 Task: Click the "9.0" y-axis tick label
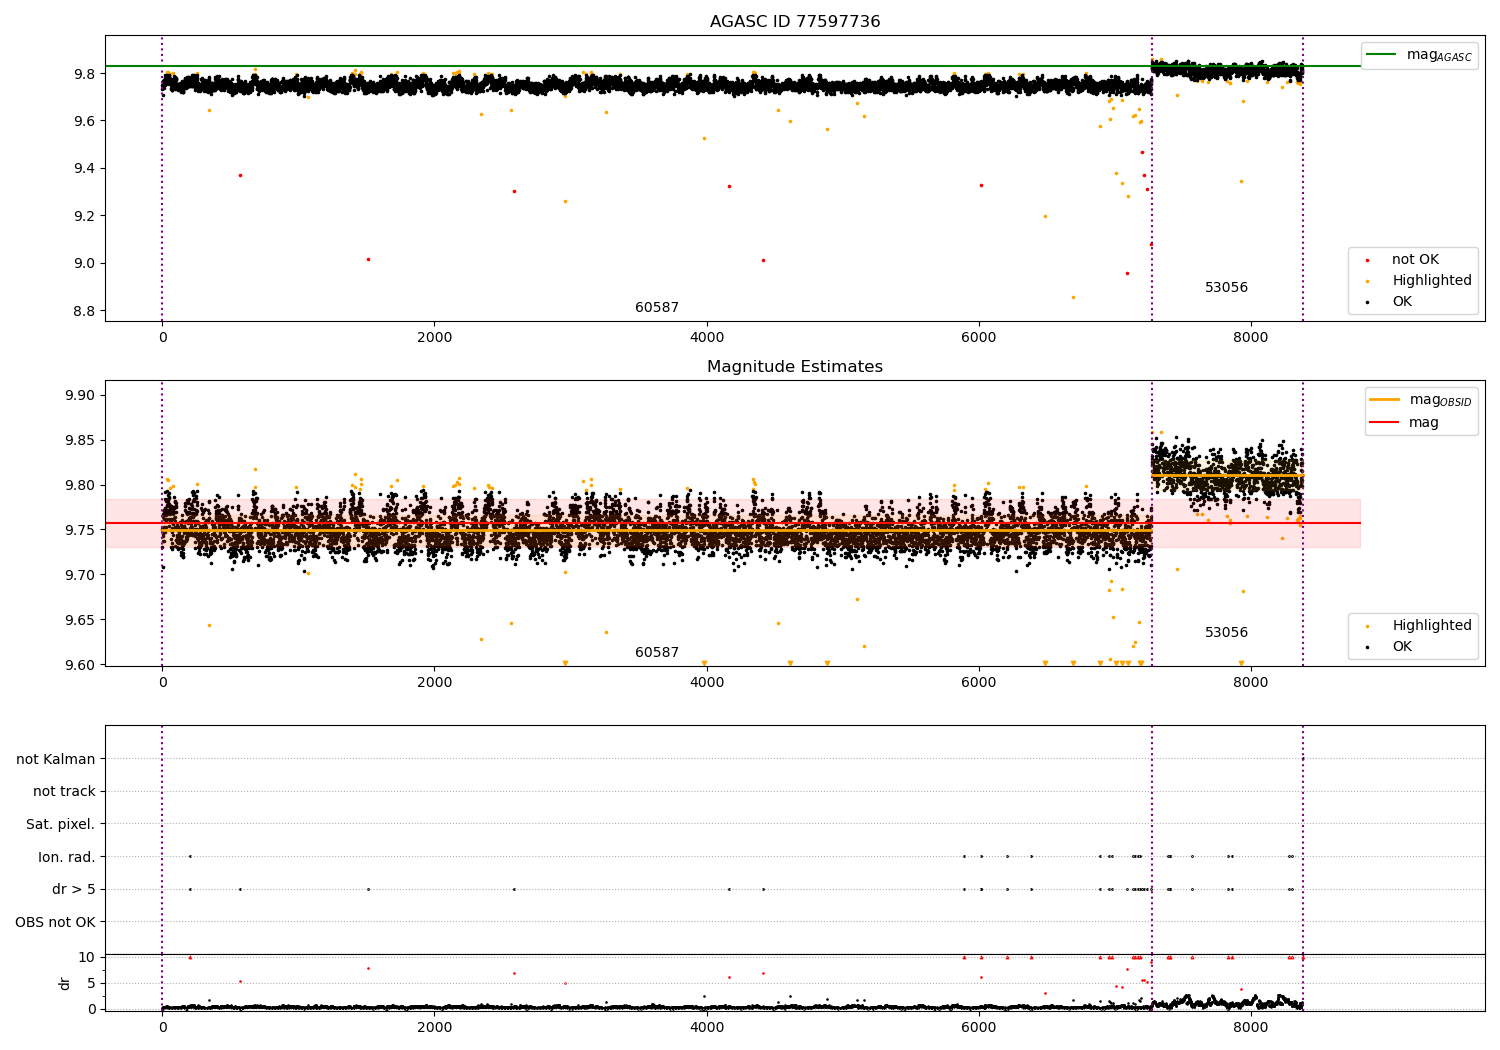(85, 264)
